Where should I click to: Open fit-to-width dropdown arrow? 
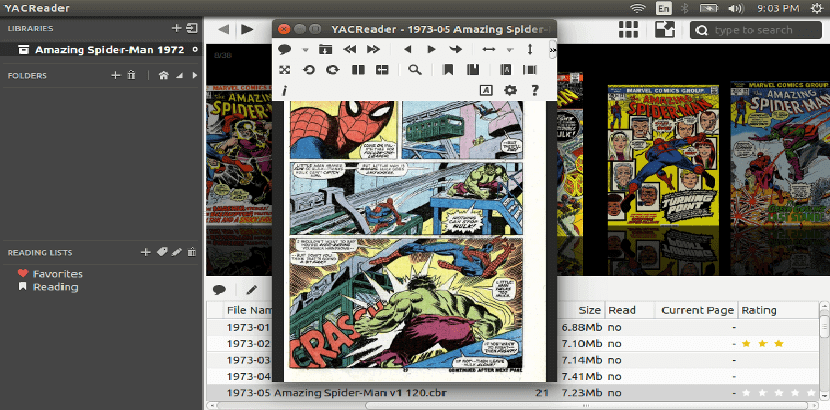point(509,50)
